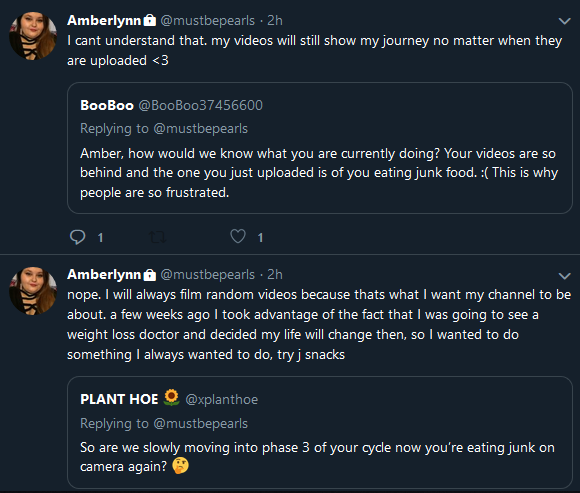The image size is (580, 493).
Task: Click the sunflower emoji next to PLANT HOE
Action: (x=171, y=398)
